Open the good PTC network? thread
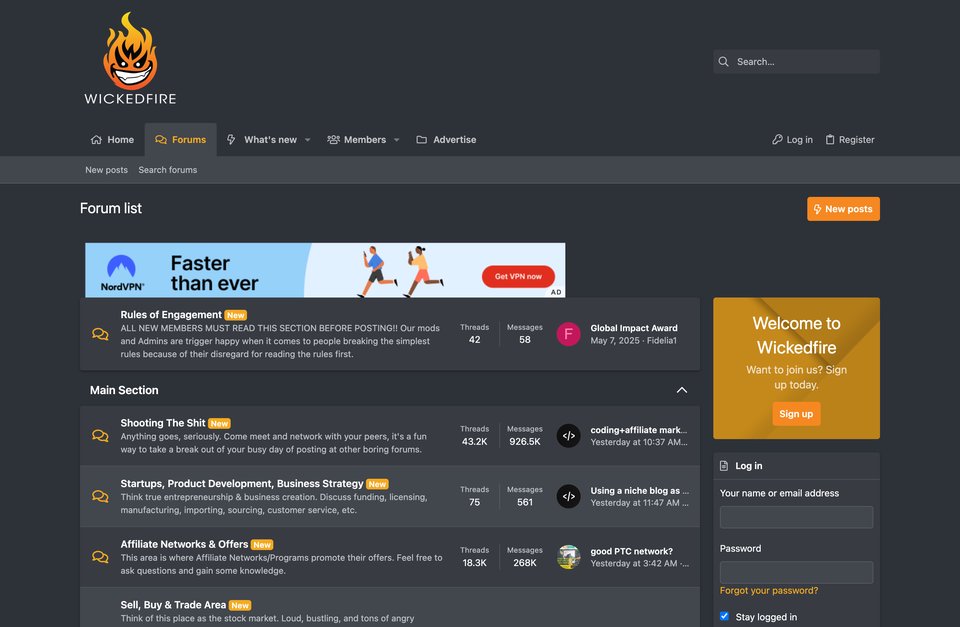 [x=631, y=551]
